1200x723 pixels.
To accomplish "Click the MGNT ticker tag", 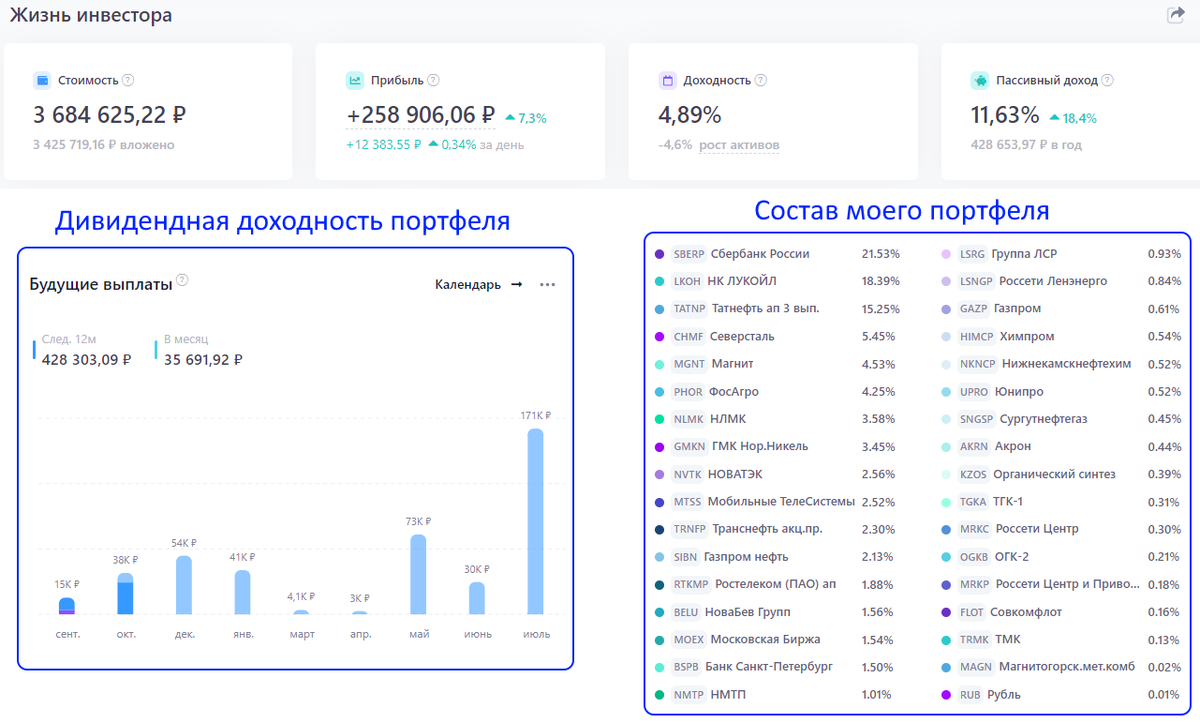I will tap(689, 364).
